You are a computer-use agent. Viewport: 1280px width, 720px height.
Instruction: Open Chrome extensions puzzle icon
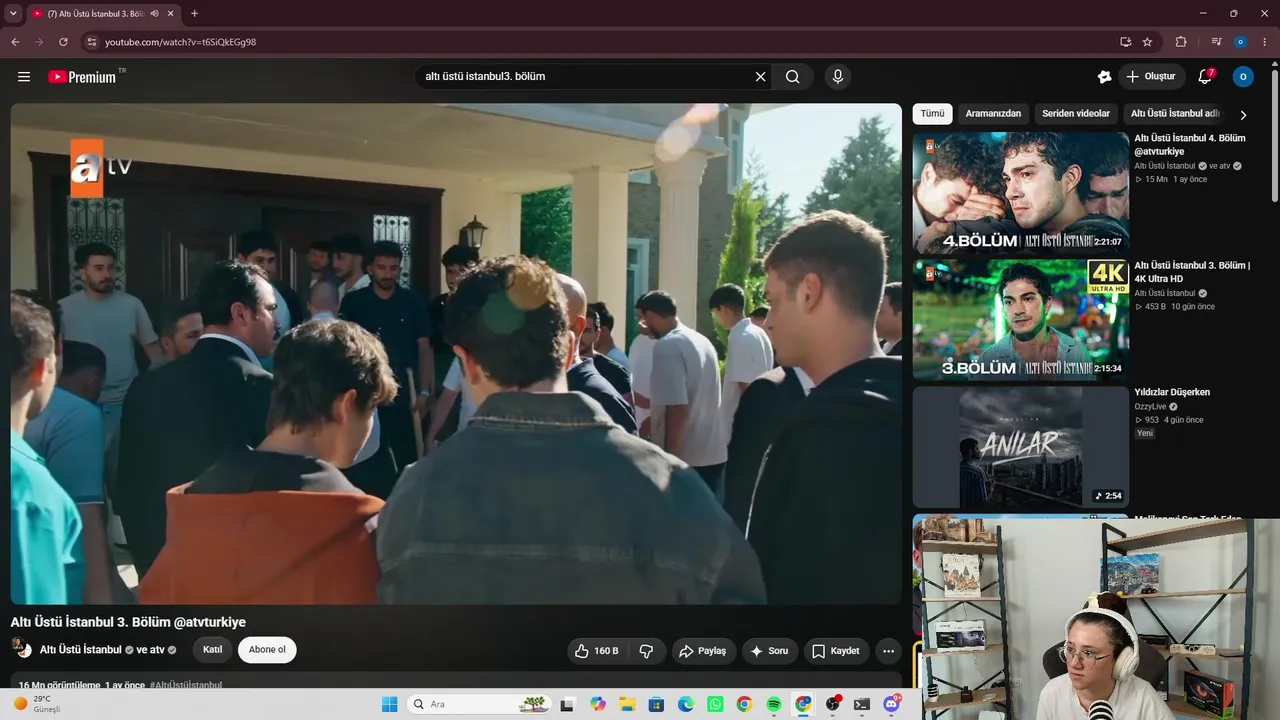pos(1181,42)
